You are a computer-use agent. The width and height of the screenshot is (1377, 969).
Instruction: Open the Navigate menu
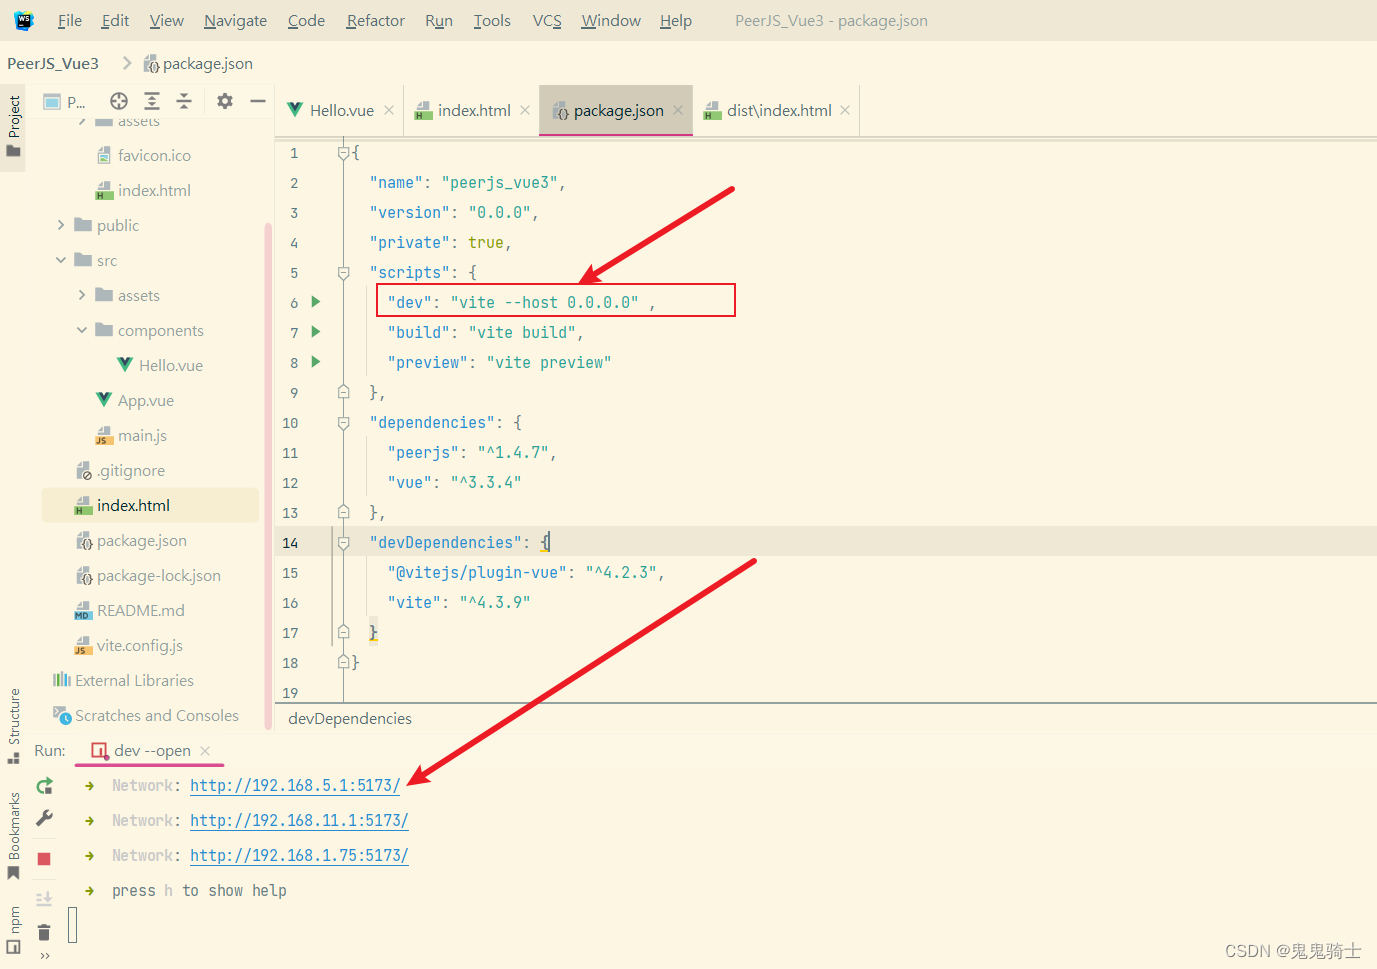pyautogui.click(x=235, y=20)
